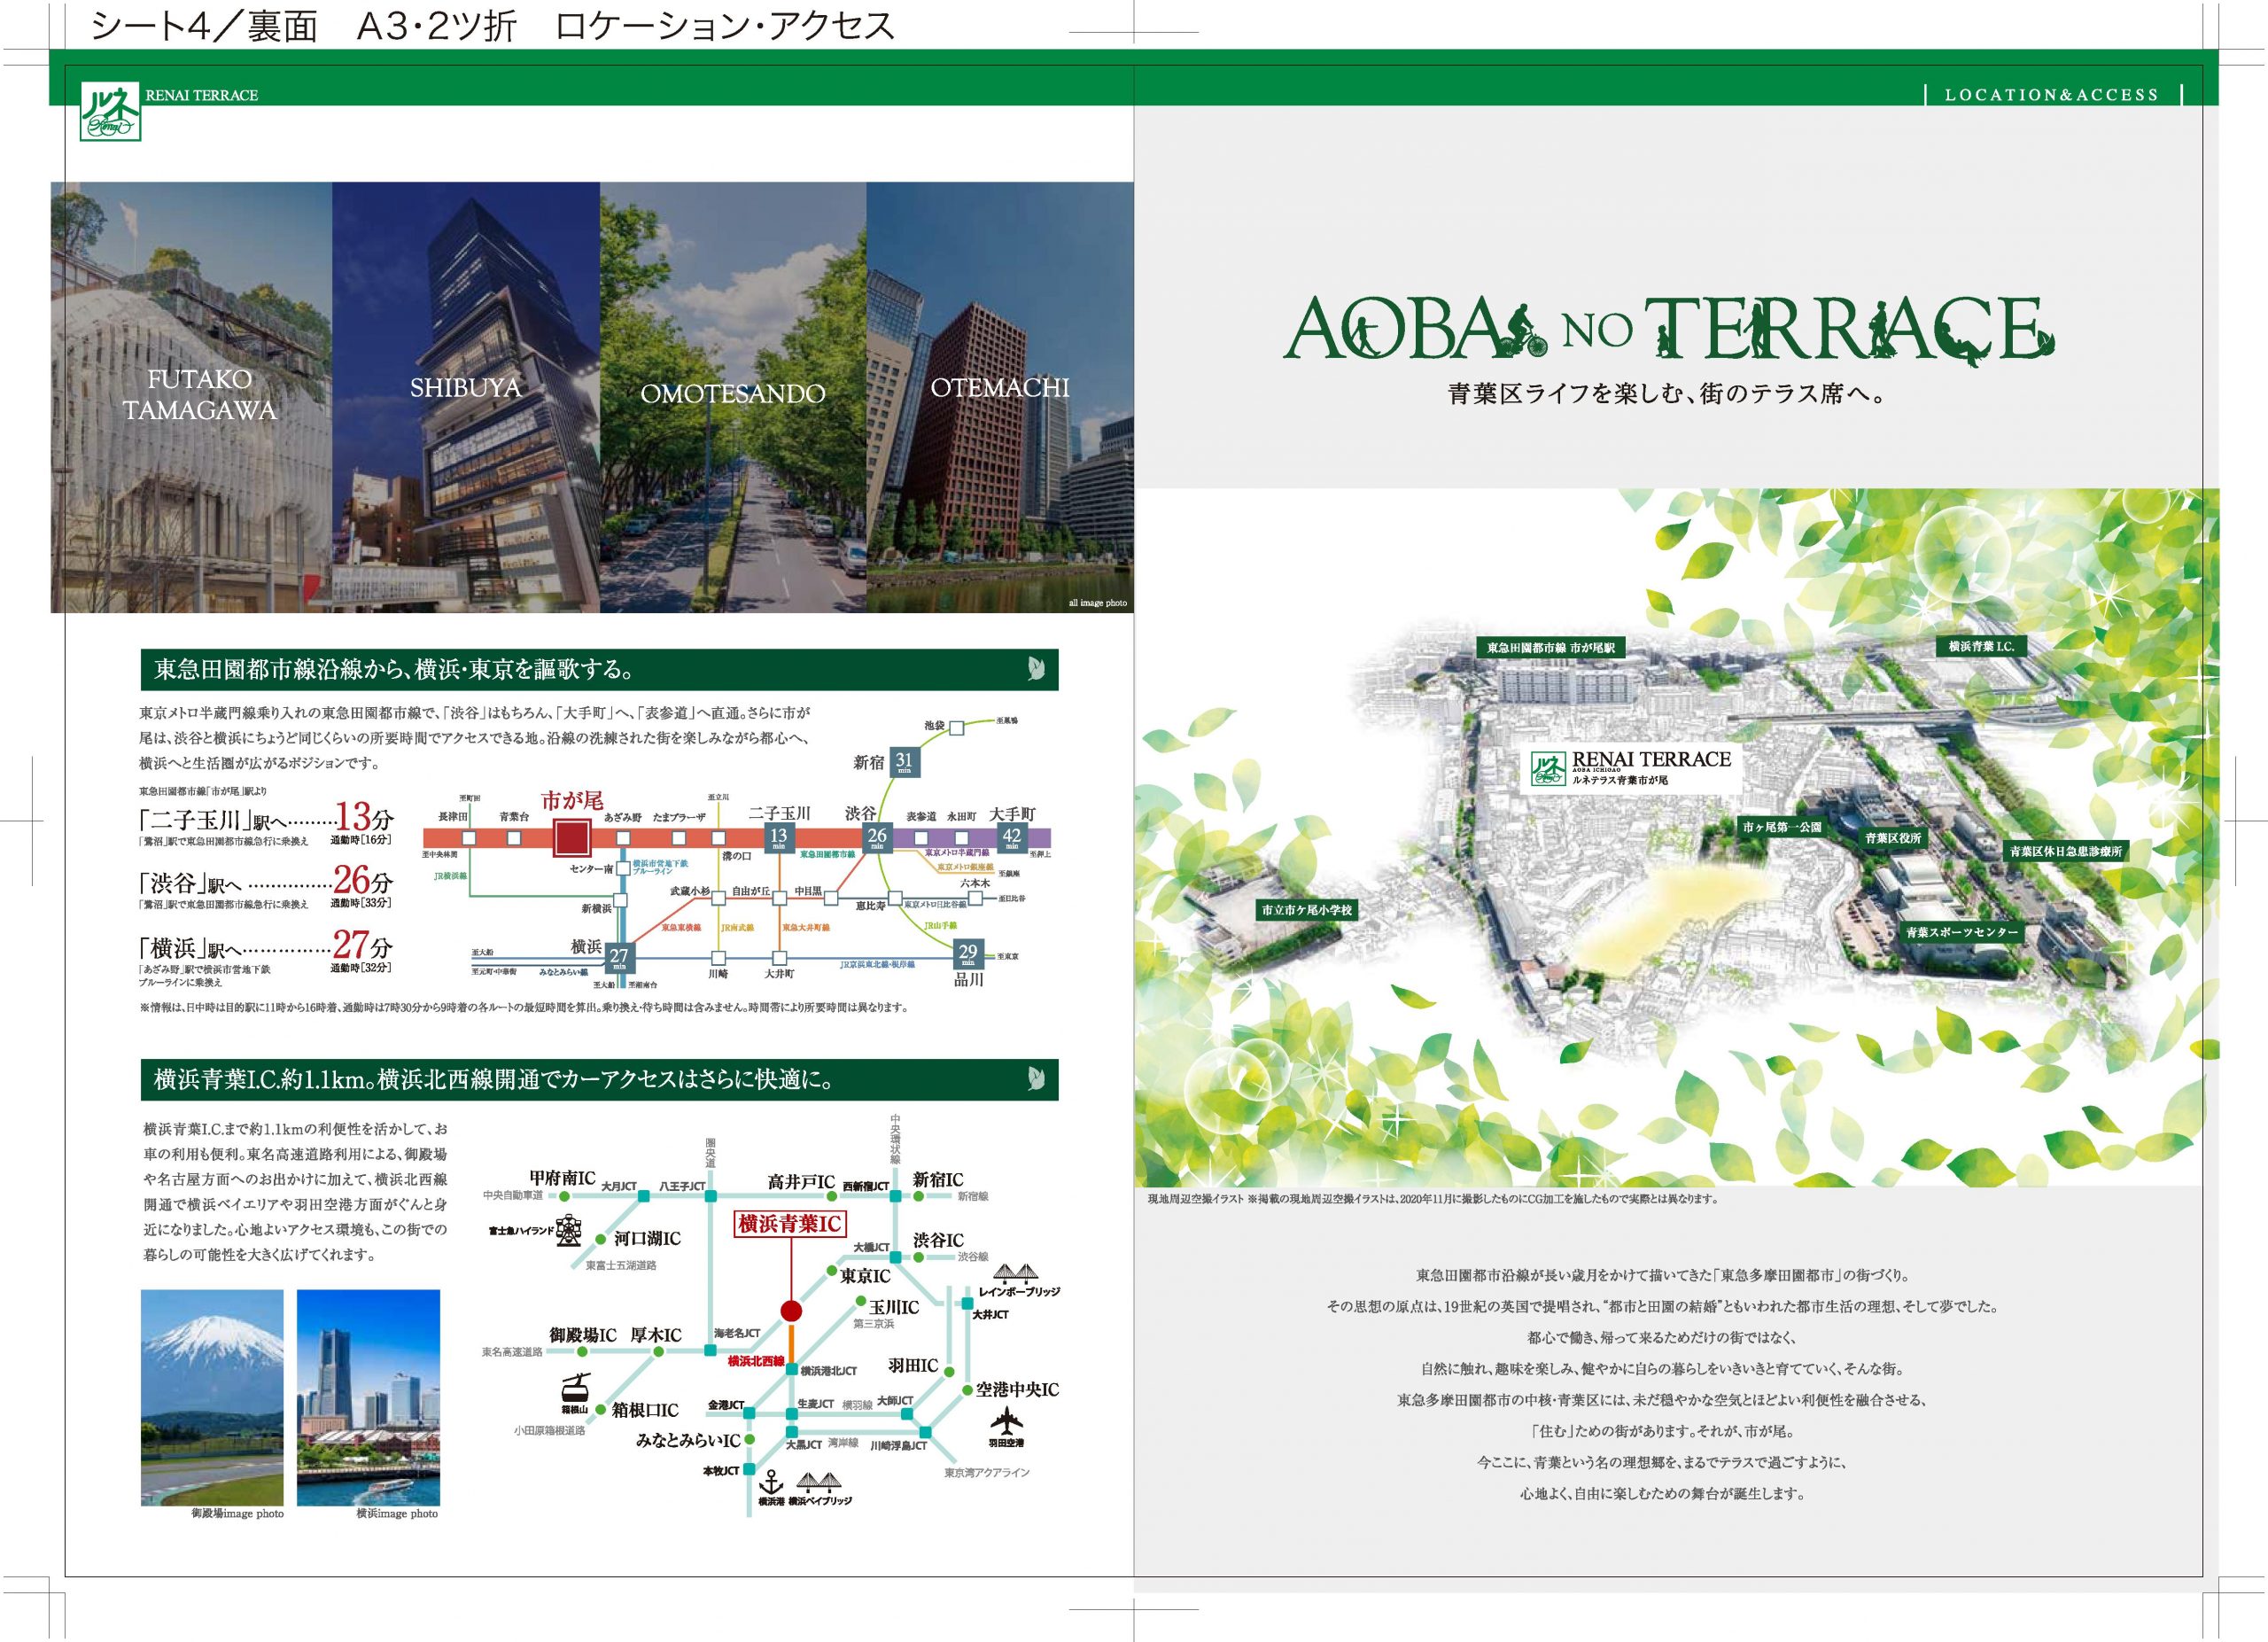Click the 箱根口IC label
This screenshot has height=1642, width=2268.
pyautogui.click(x=645, y=1410)
